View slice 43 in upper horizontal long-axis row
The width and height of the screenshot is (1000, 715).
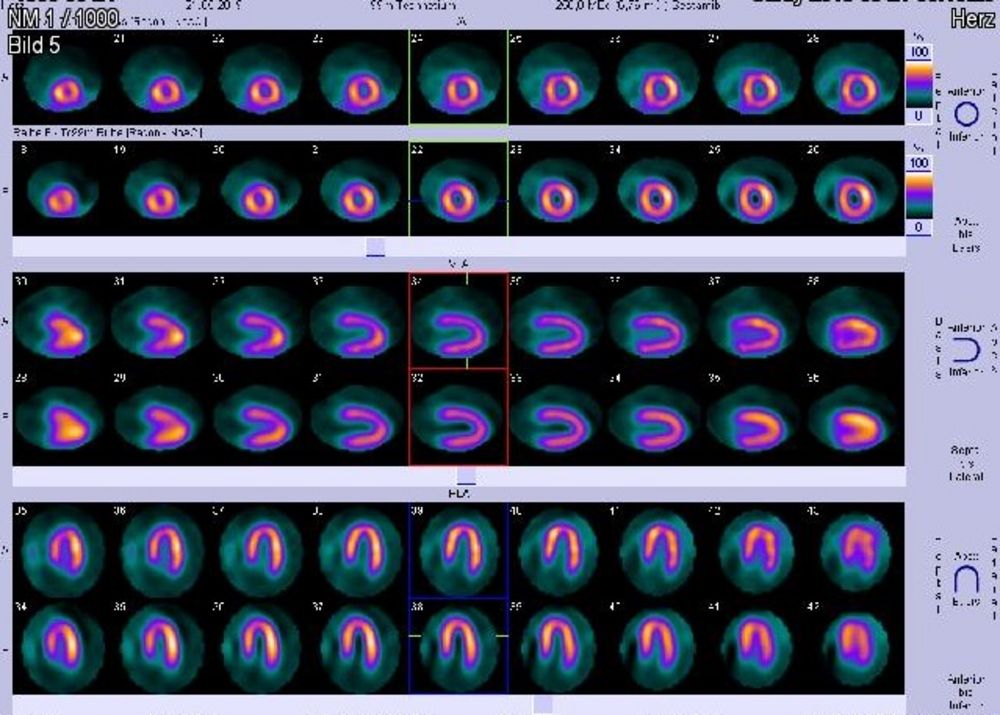click(x=855, y=550)
